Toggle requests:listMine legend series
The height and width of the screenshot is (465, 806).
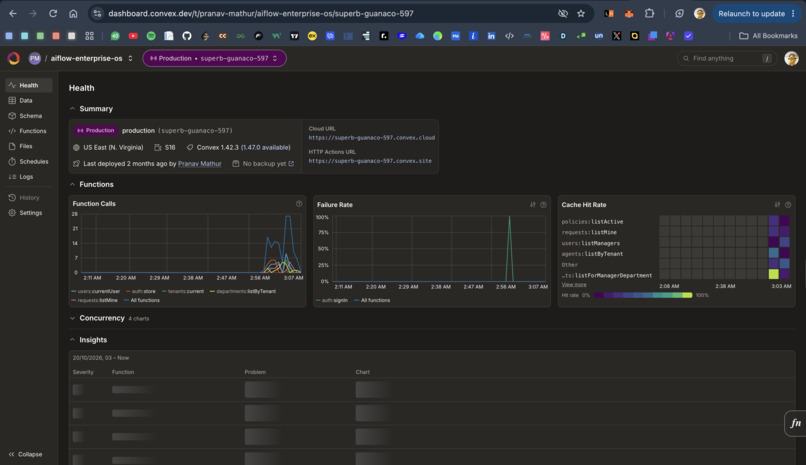pos(95,301)
